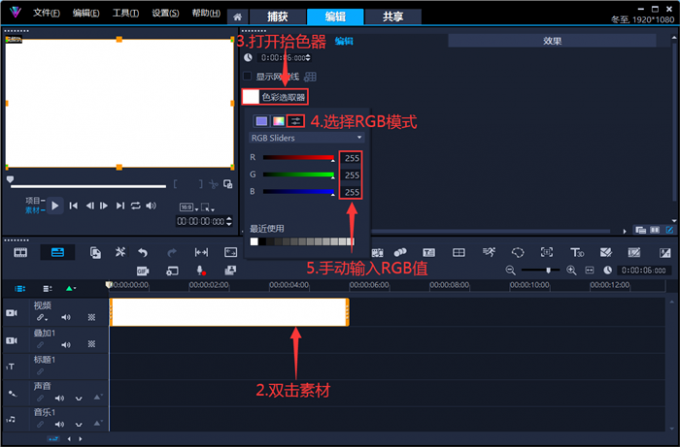Undo the last action
Image resolution: width=680 pixels, height=447 pixels.
pyautogui.click(x=143, y=252)
